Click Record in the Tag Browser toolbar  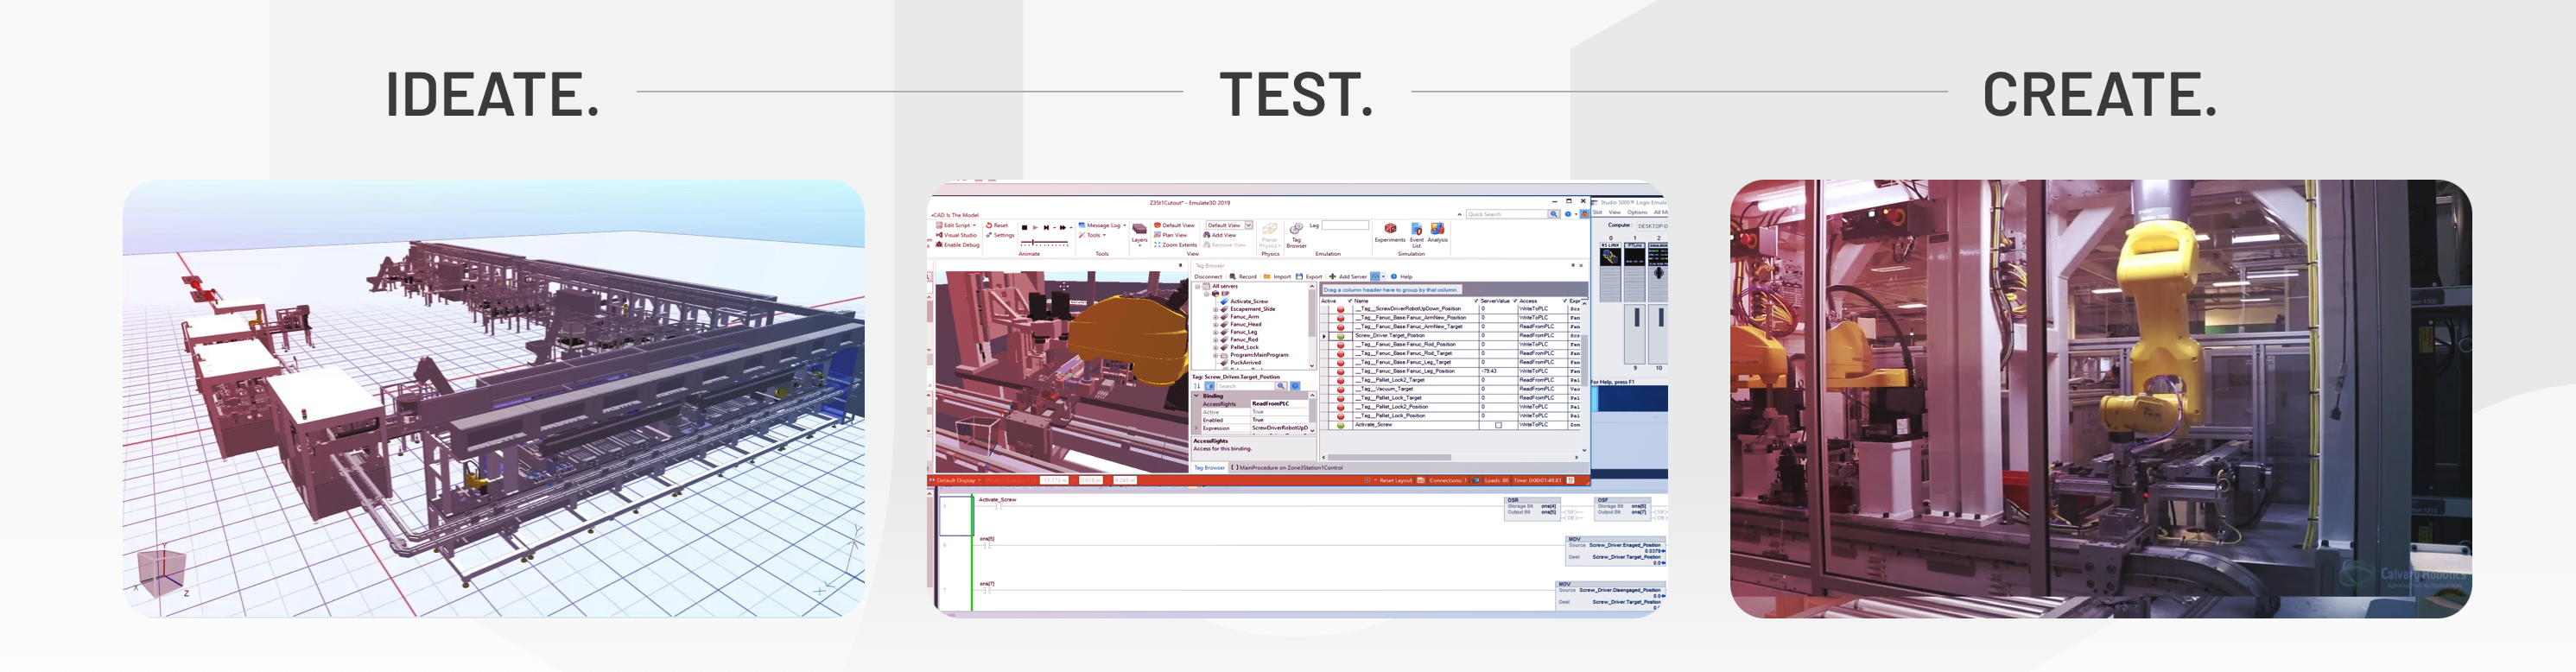tap(1243, 276)
